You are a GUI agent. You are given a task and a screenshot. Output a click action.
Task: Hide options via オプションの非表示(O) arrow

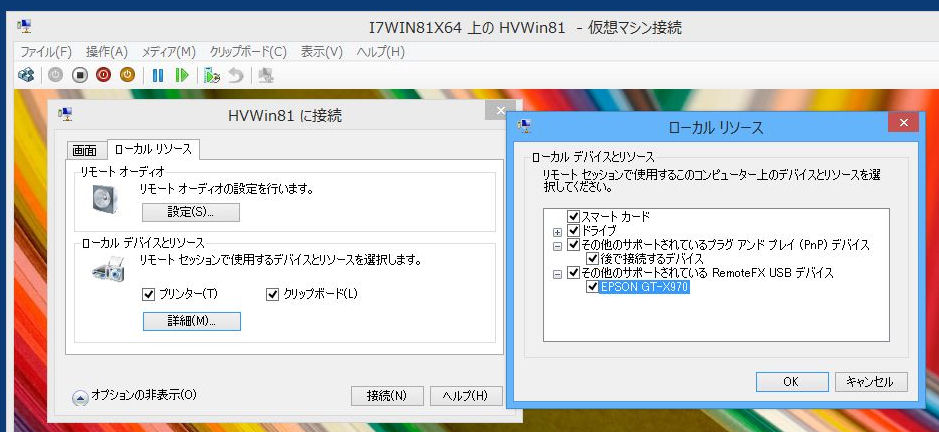80,397
